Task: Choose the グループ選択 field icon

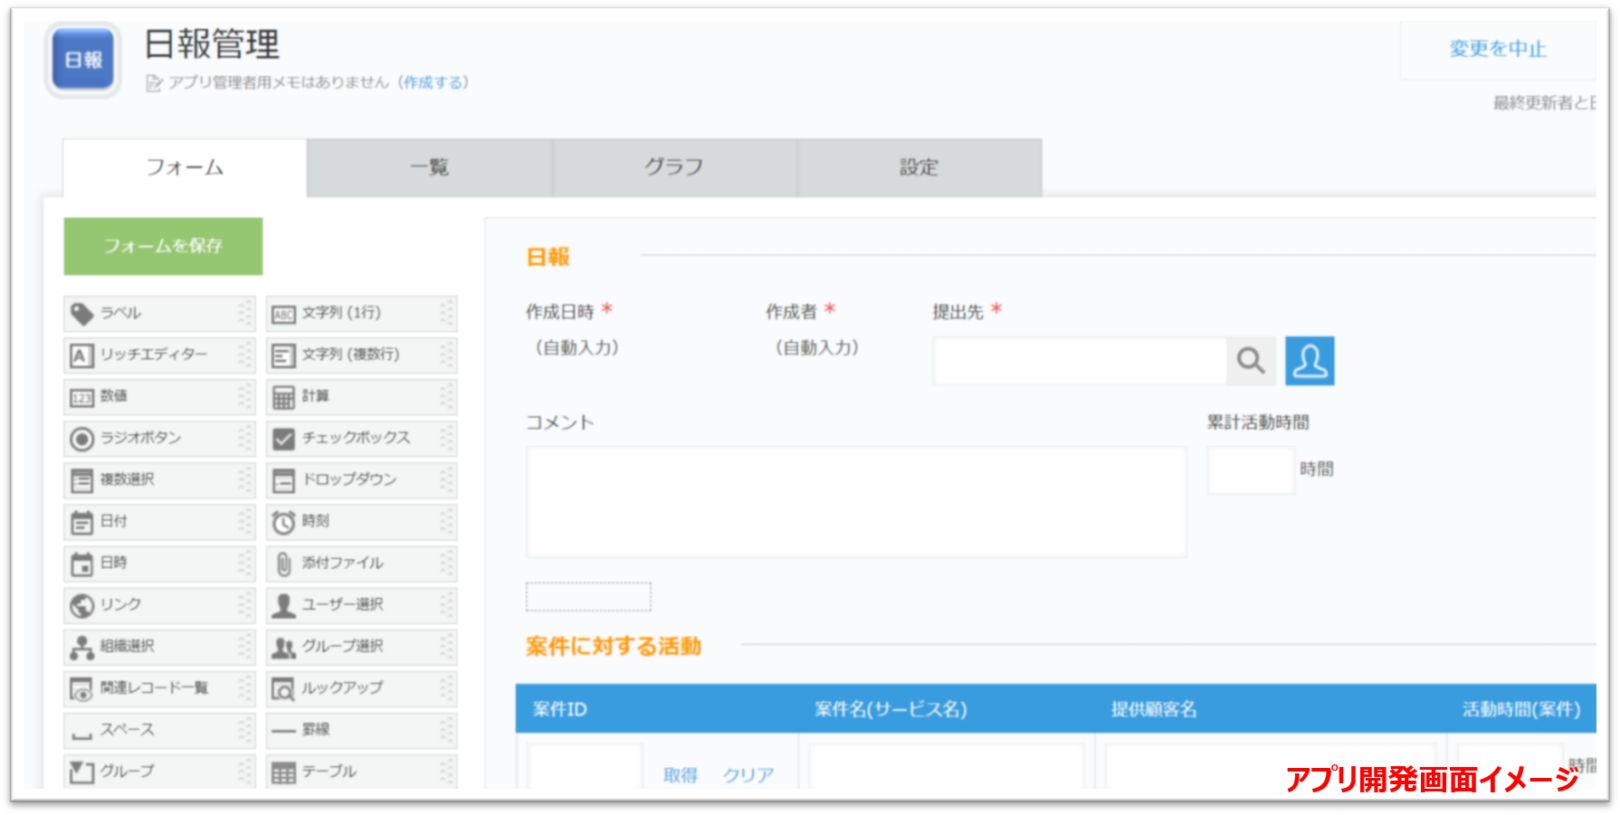Action: [x=284, y=648]
